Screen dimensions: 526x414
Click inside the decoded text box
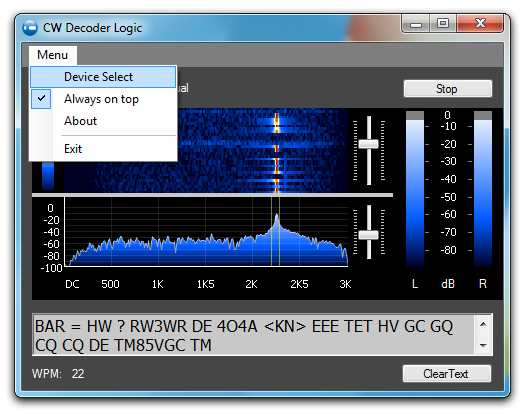coord(254,335)
